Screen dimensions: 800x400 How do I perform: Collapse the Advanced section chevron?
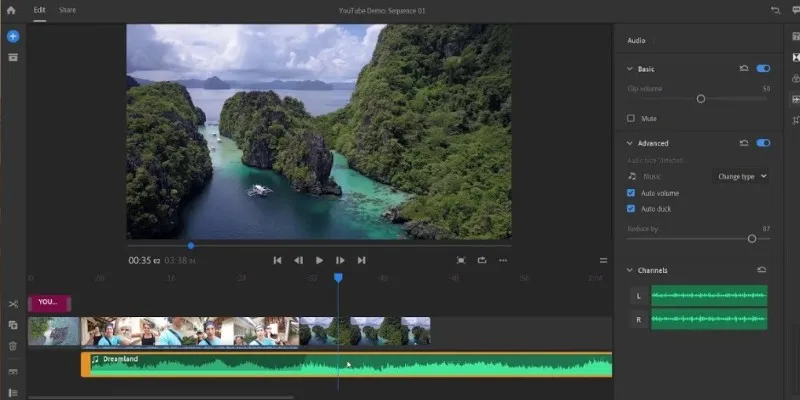(630, 143)
